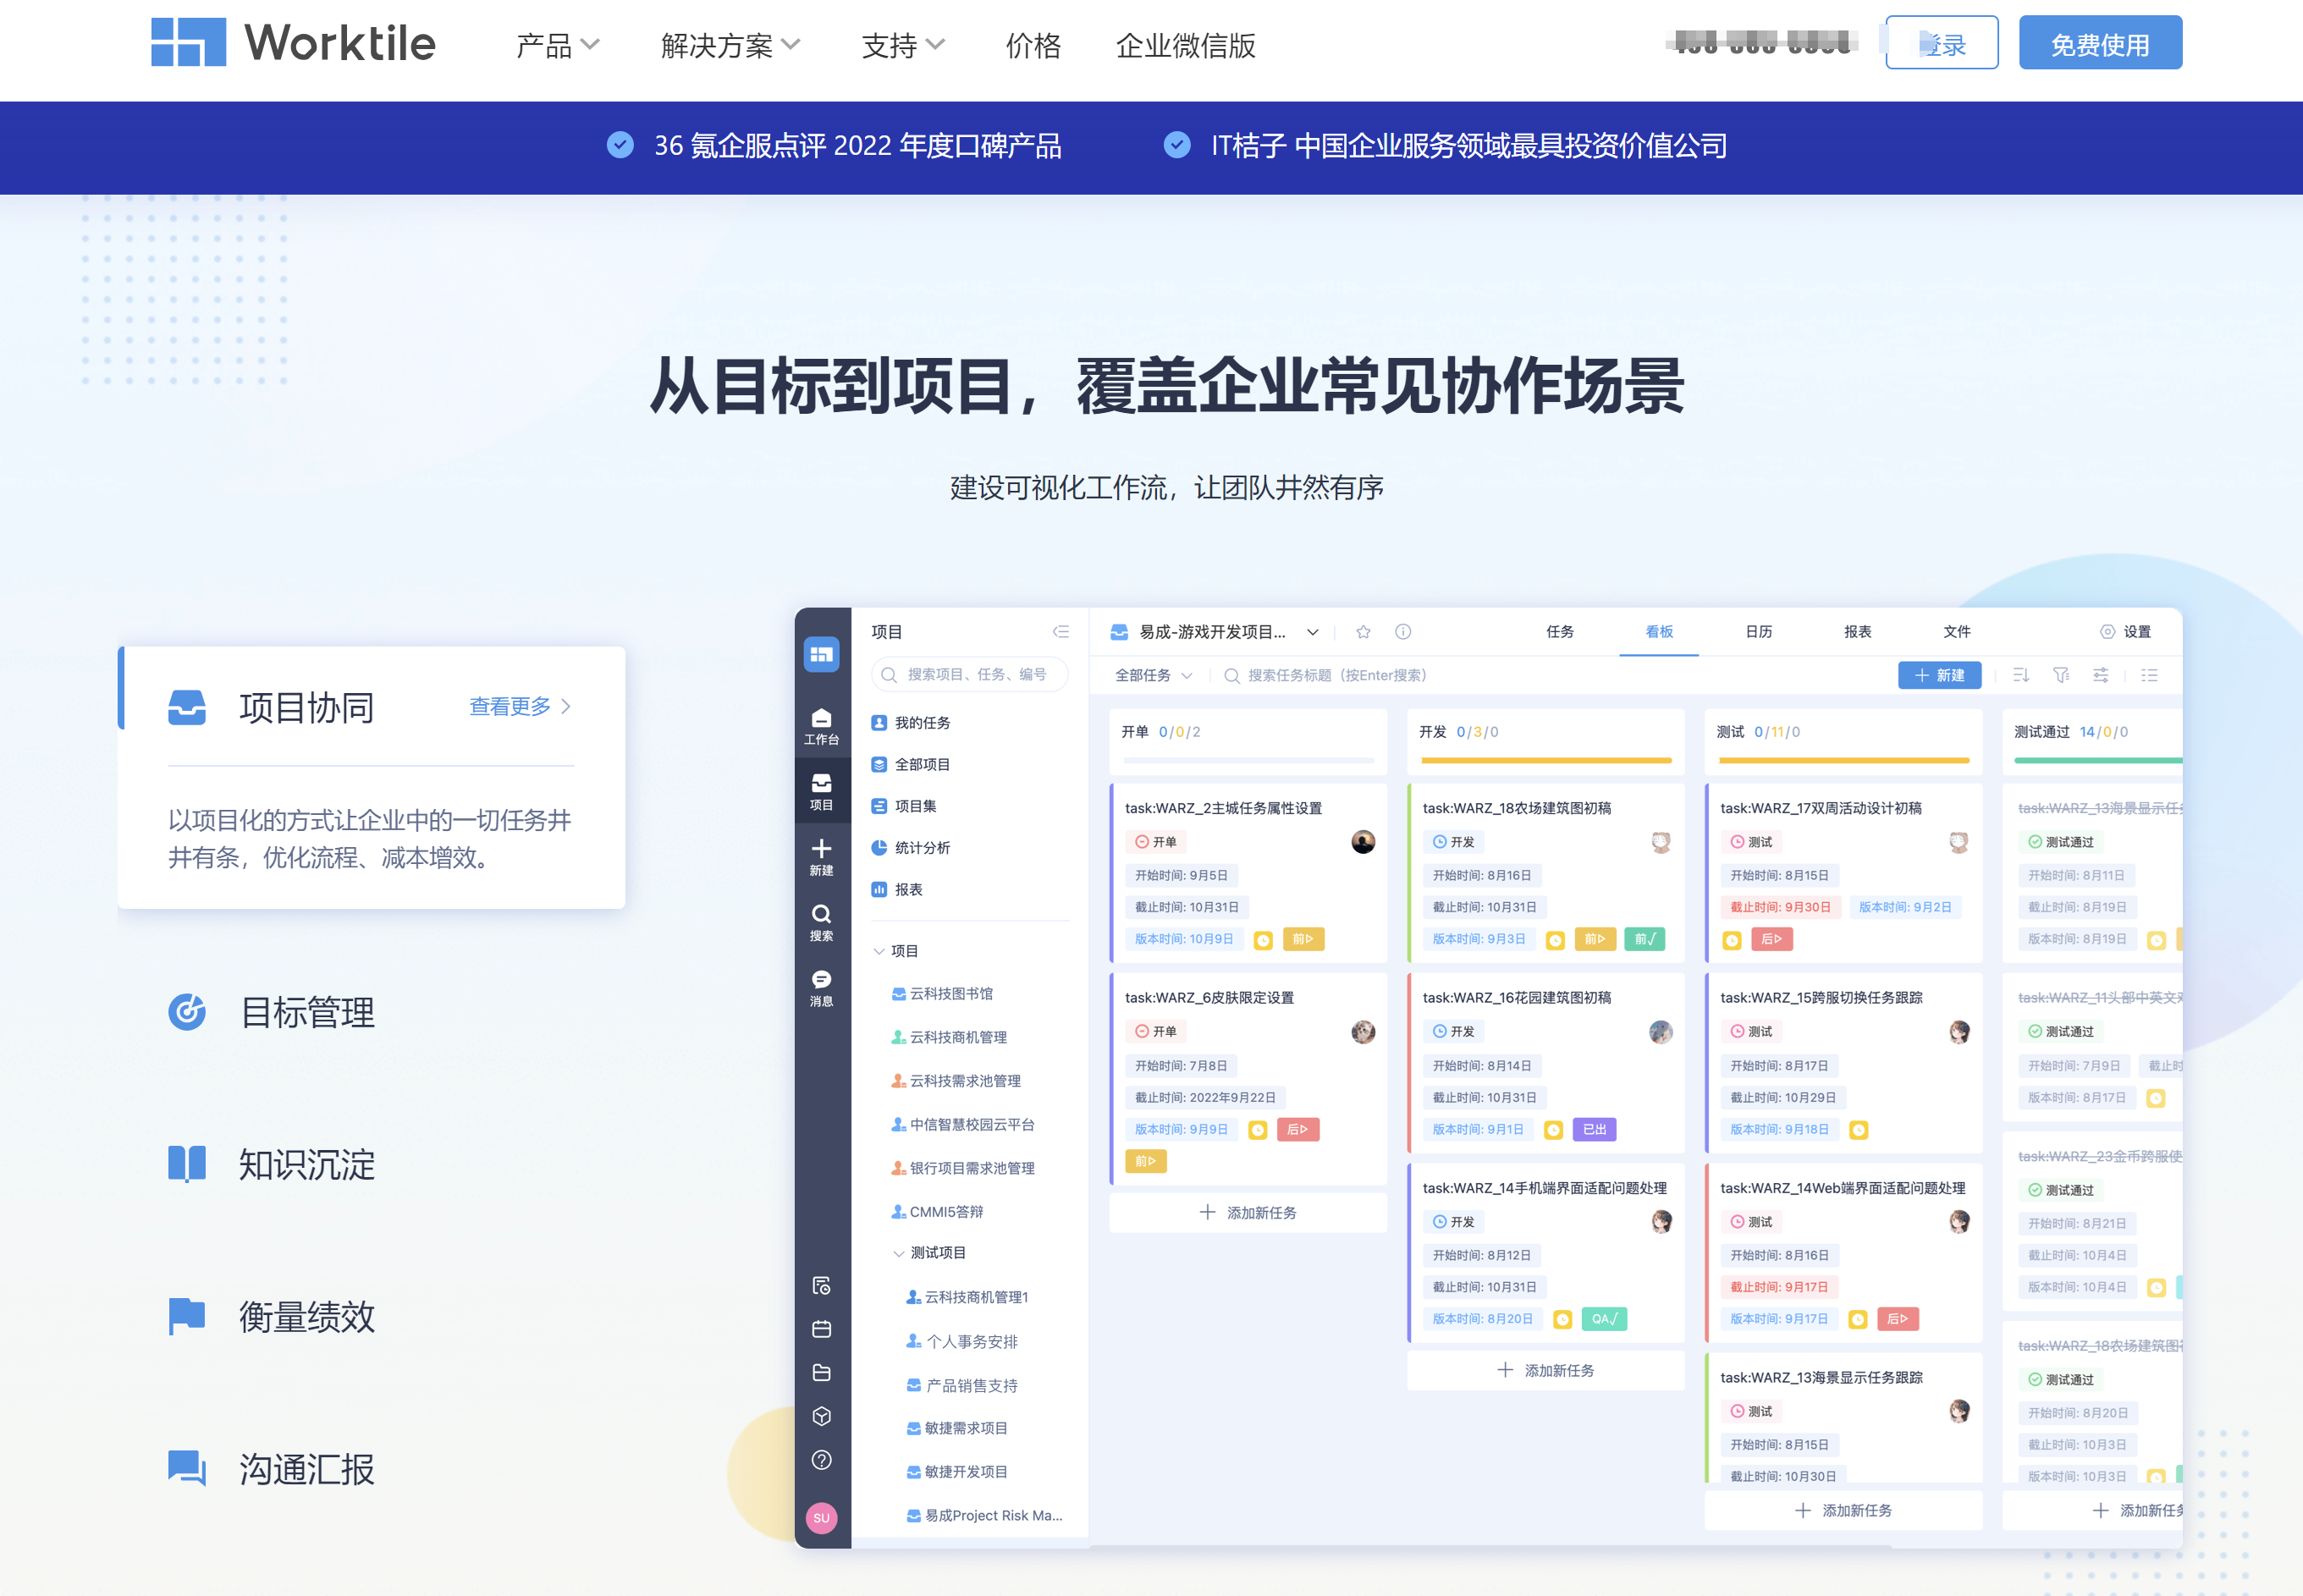
Task: Open the 消息 sidebar icon
Action: (821, 988)
